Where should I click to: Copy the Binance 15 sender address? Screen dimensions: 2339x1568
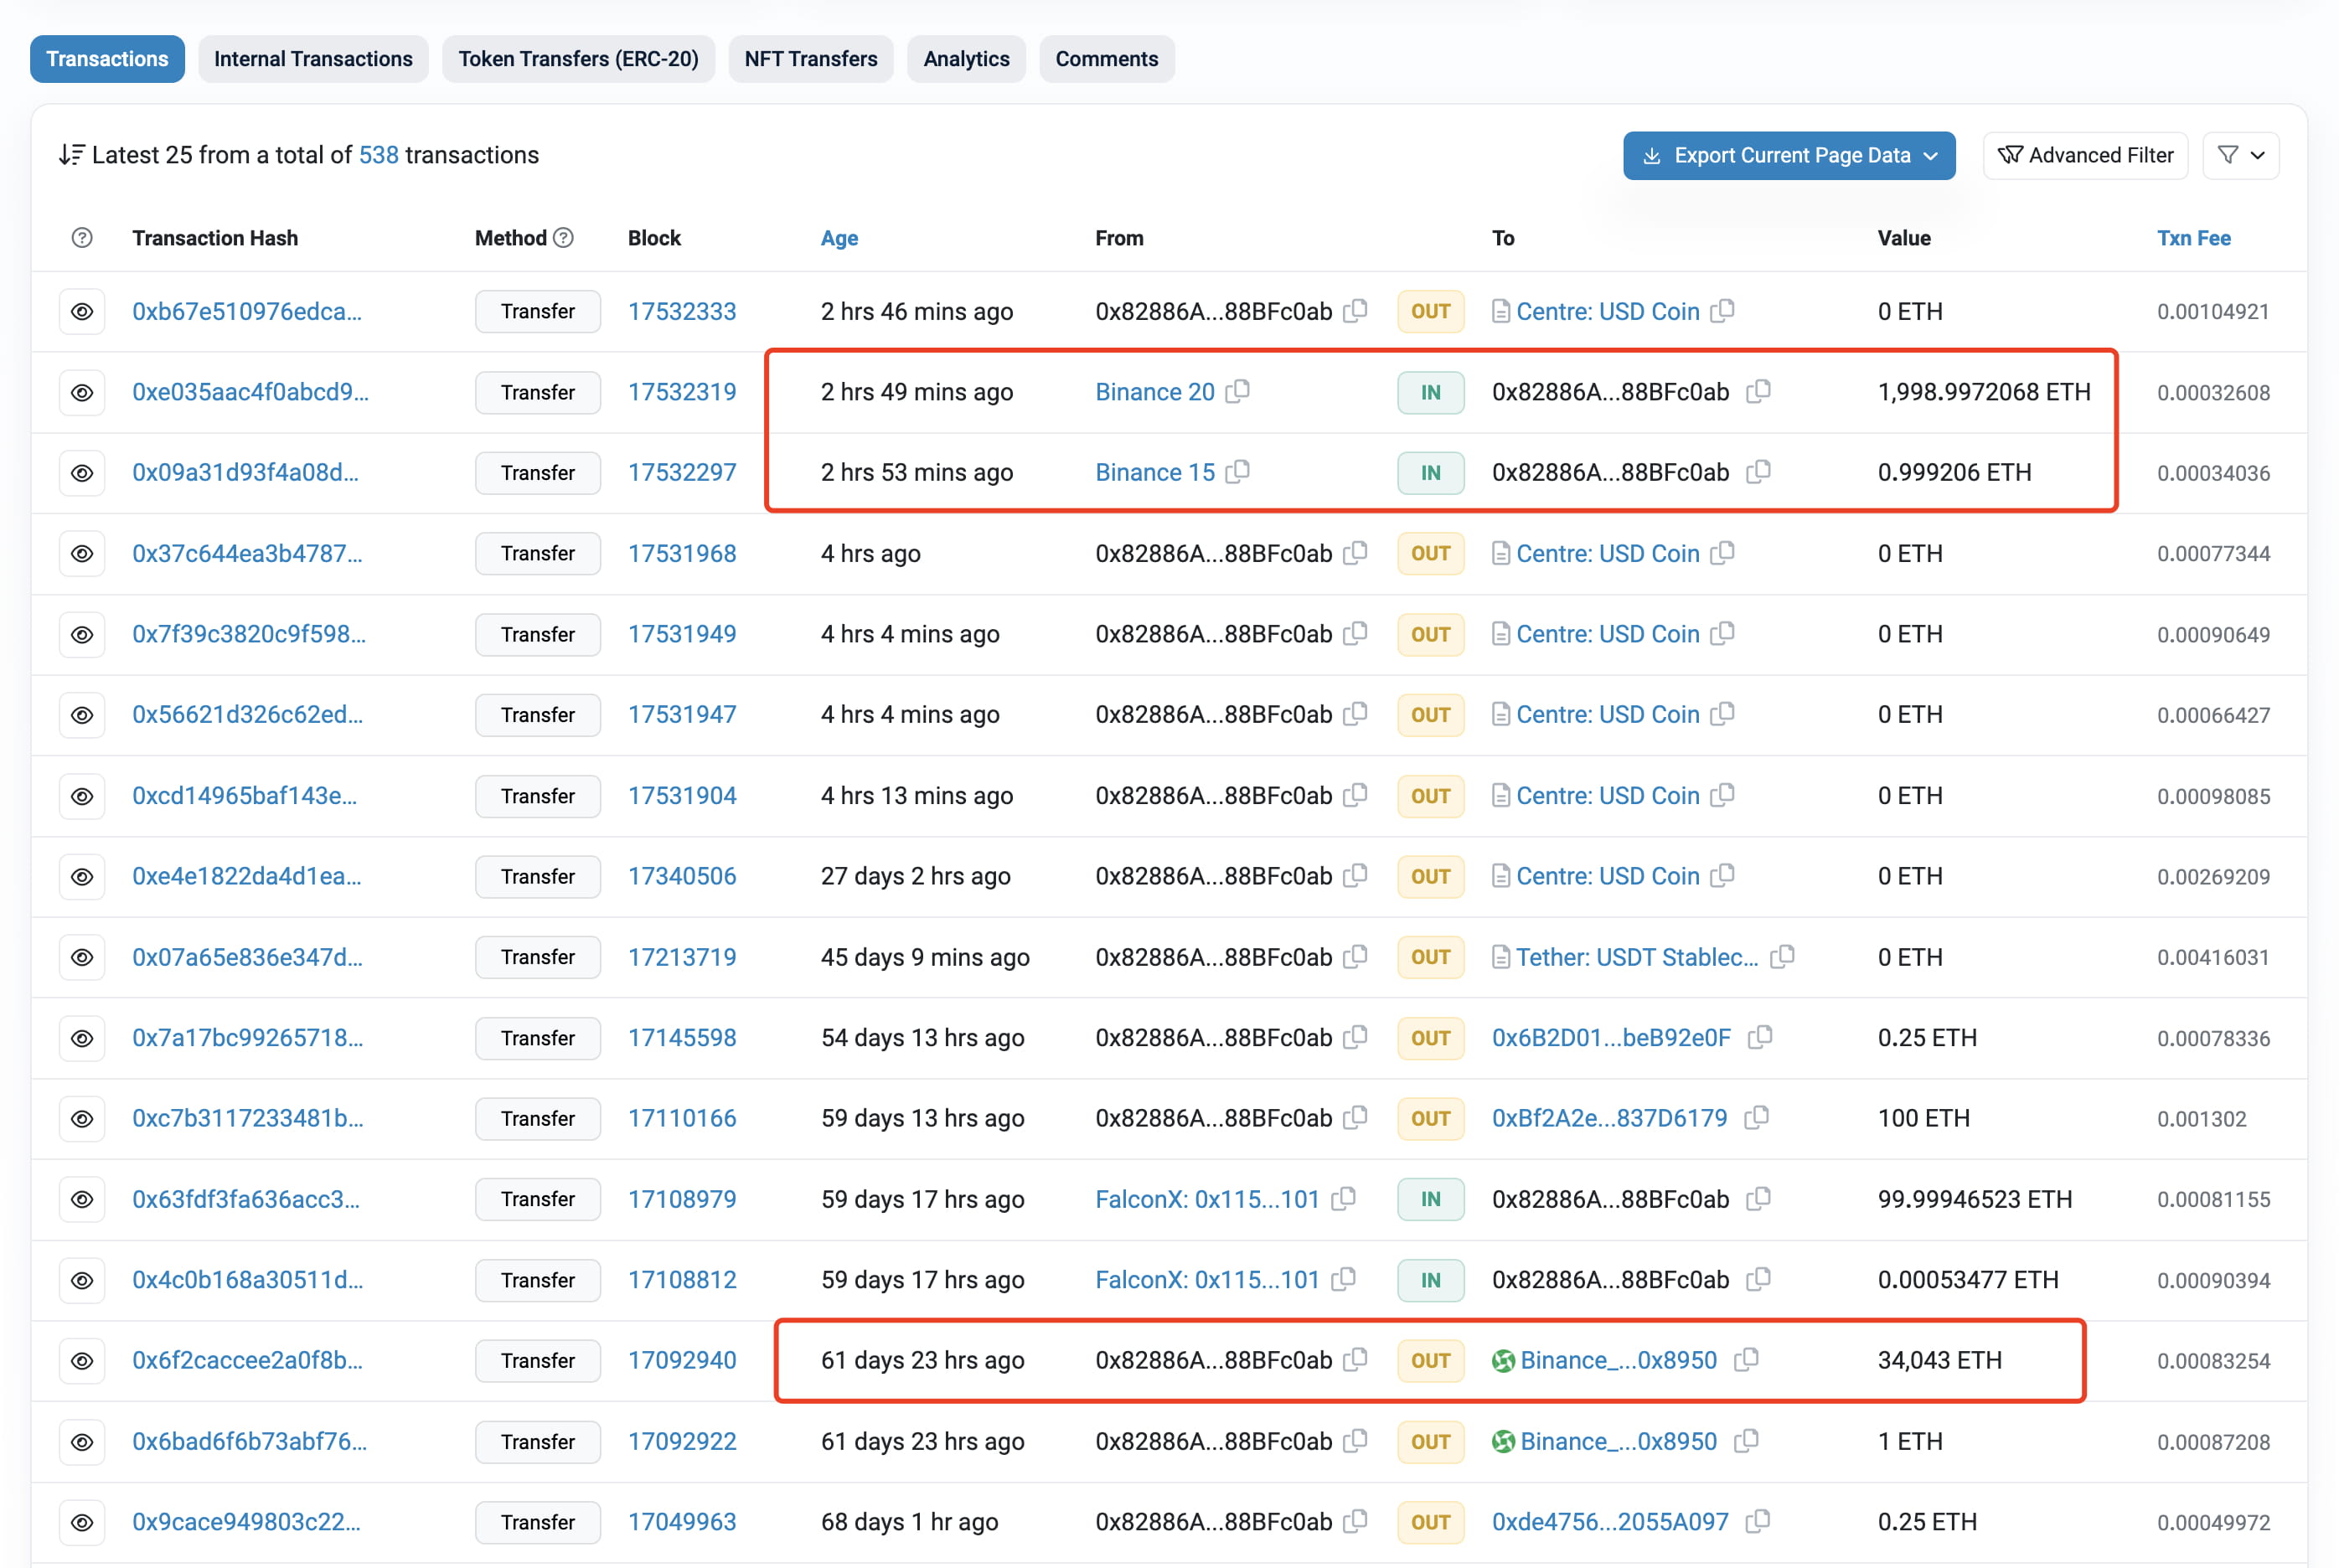coord(1238,471)
